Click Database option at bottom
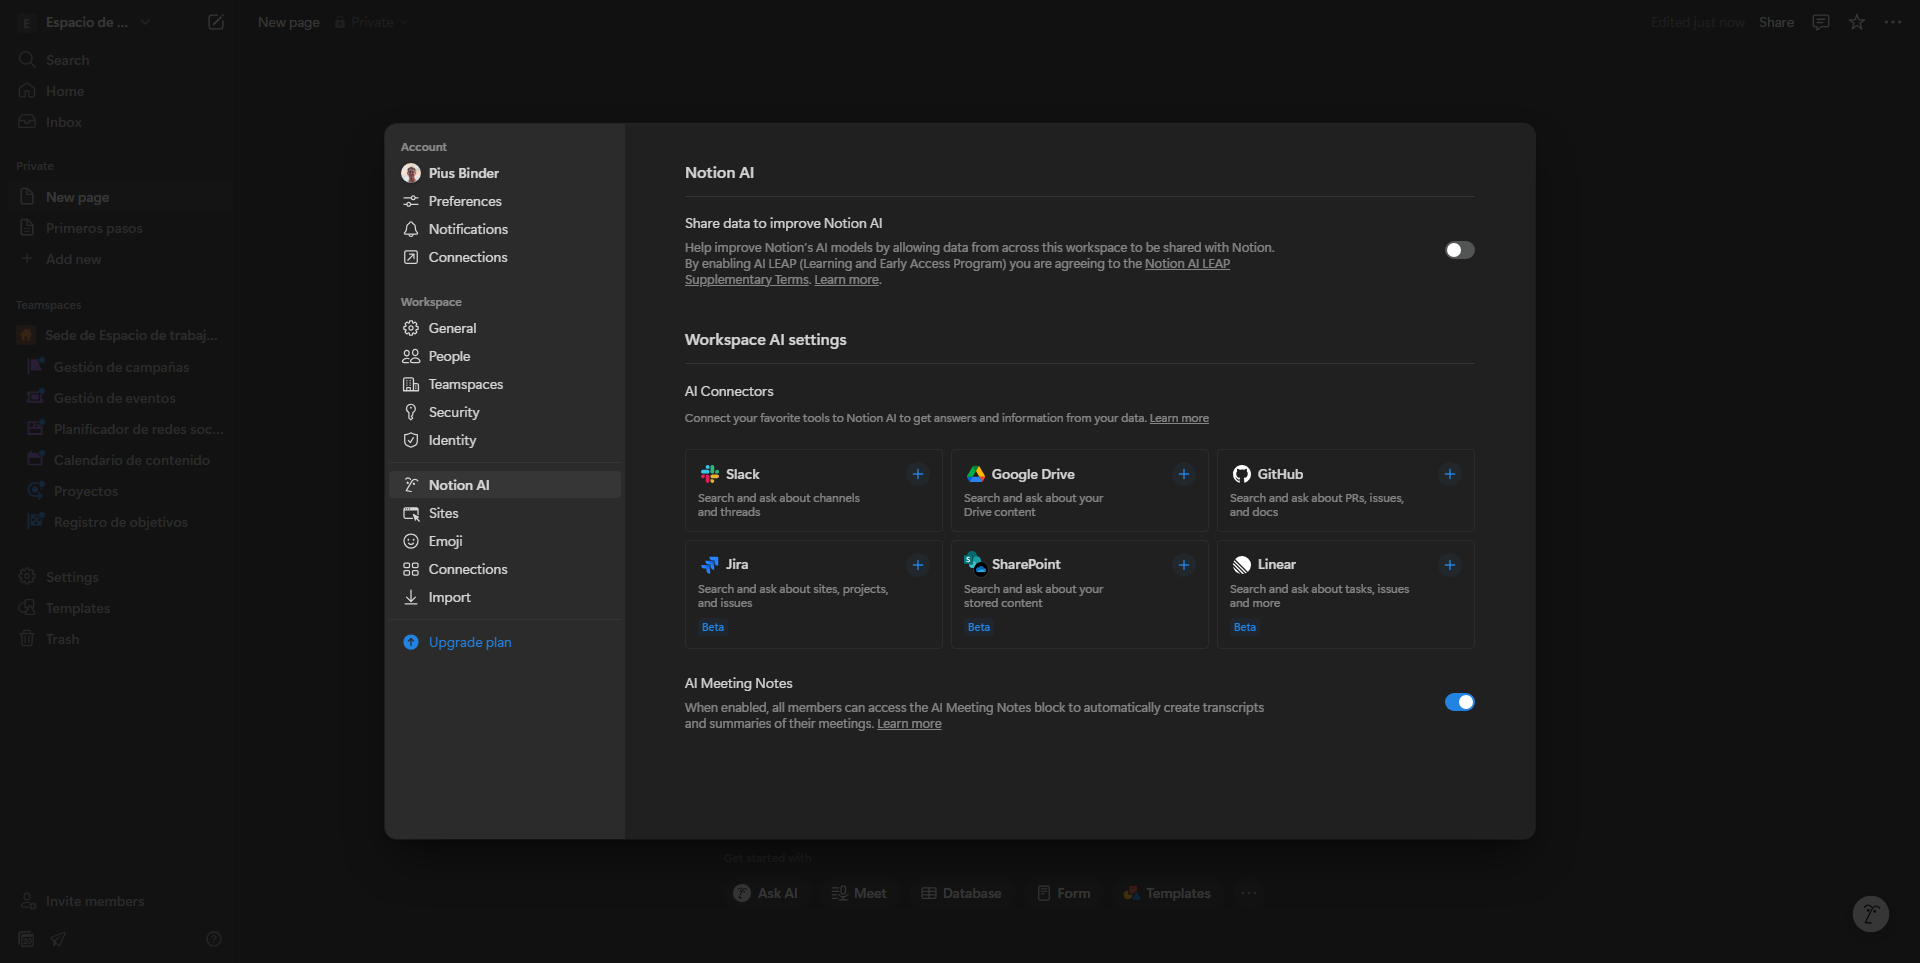 tap(961, 893)
